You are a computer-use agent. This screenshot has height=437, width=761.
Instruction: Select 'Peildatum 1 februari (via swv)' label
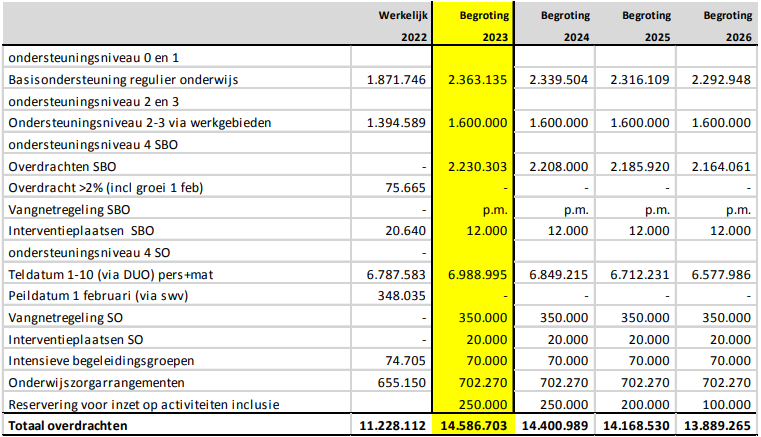[98, 296]
